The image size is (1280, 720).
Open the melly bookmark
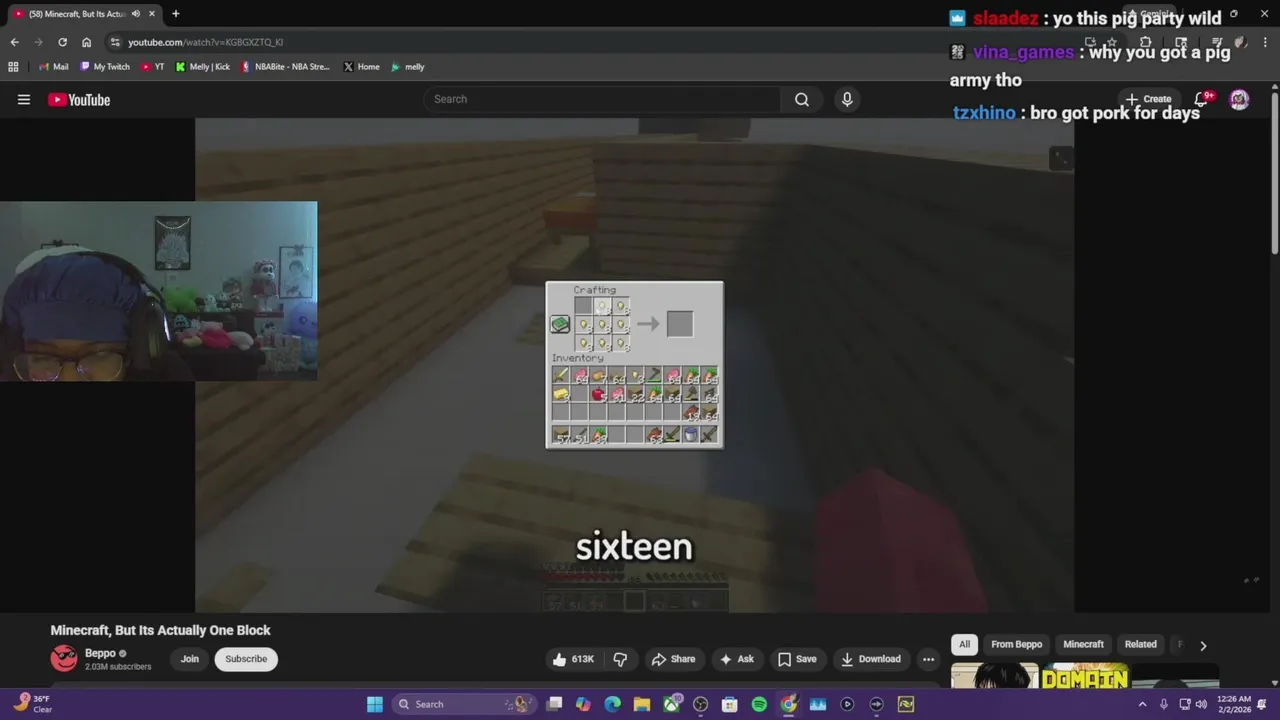[407, 67]
